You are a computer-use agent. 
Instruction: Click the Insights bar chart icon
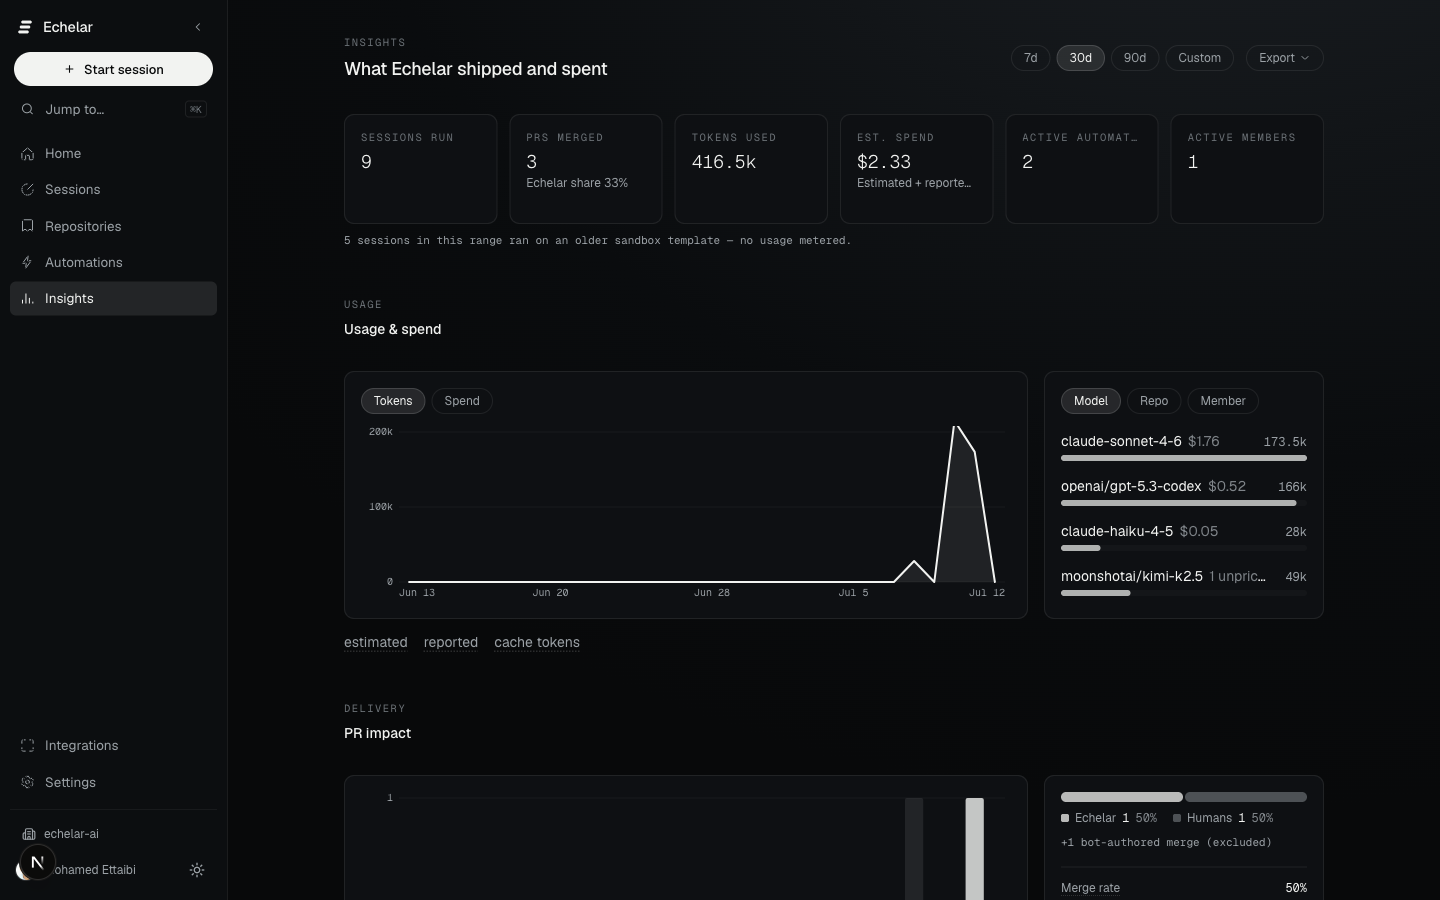click(x=28, y=298)
